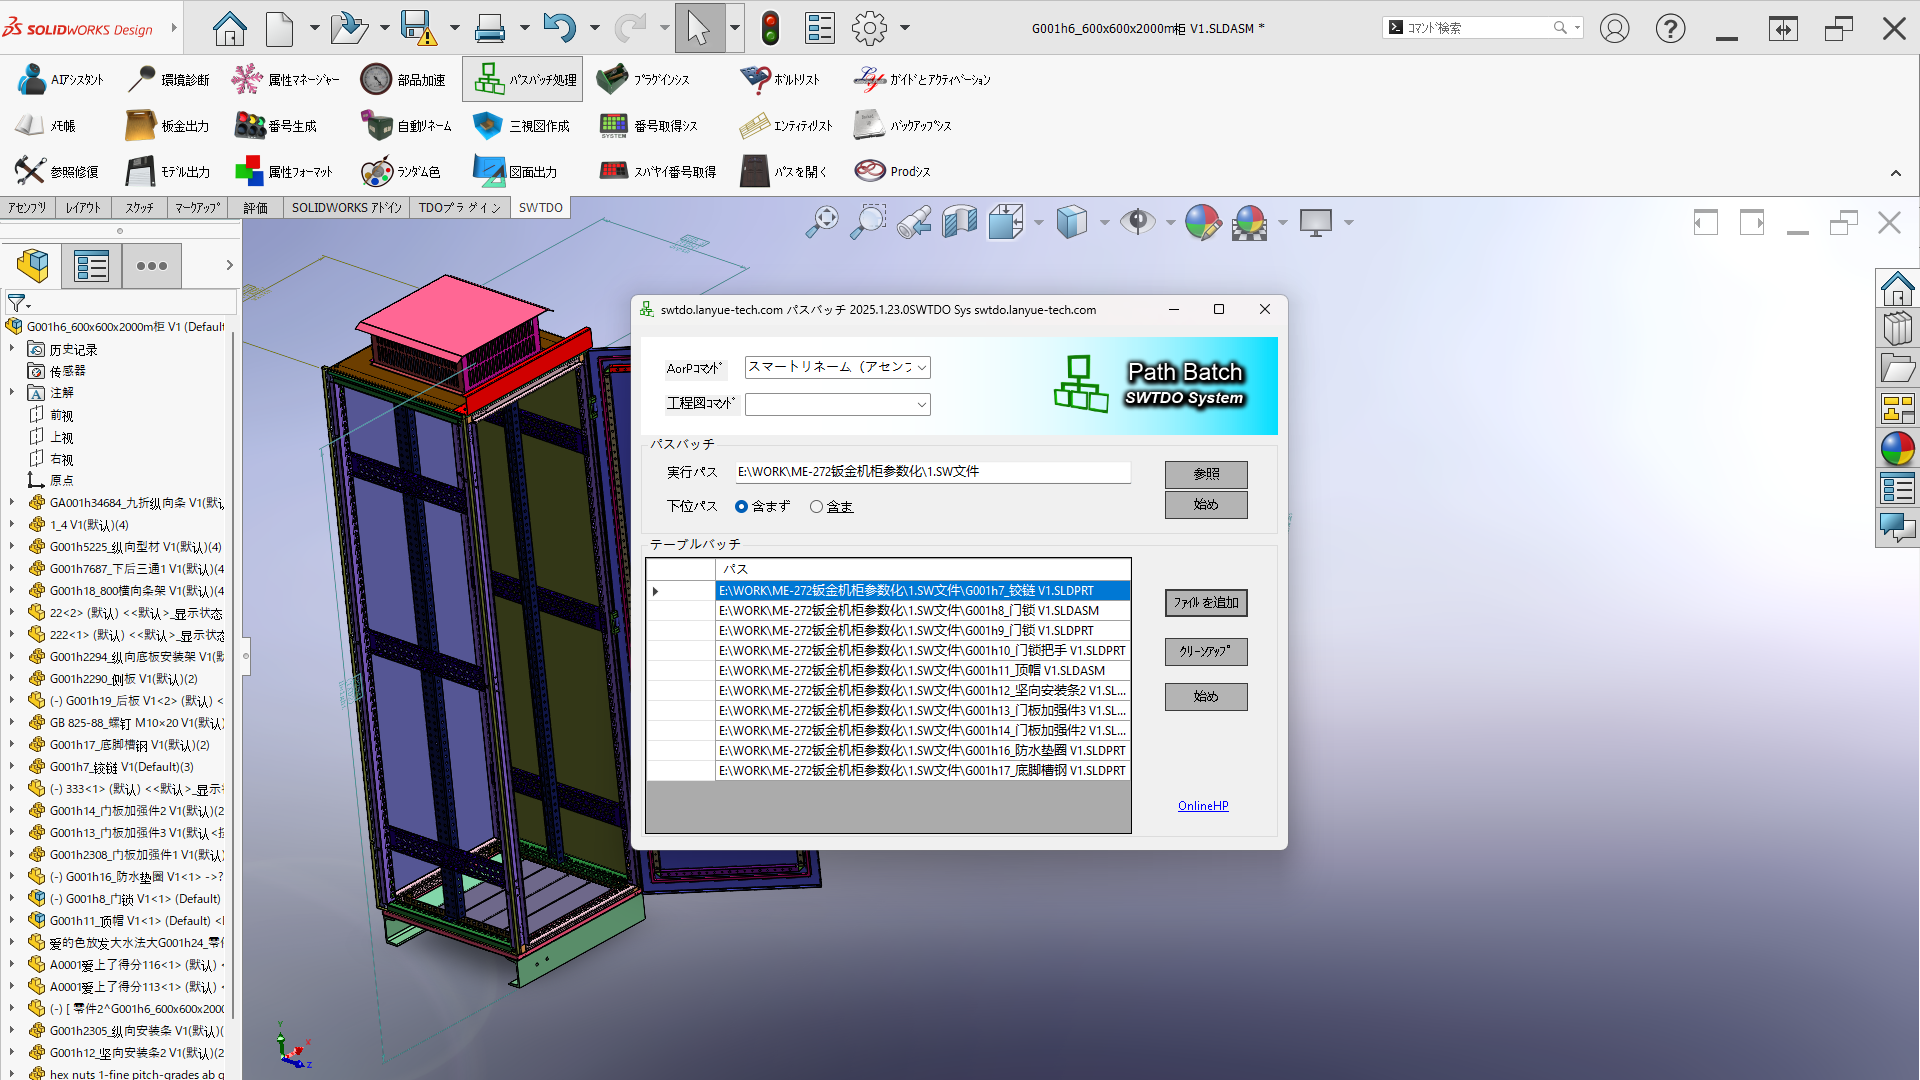Open the Zoom to Fit view tool
This screenshot has width=1920, height=1080.
tap(822, 222)
